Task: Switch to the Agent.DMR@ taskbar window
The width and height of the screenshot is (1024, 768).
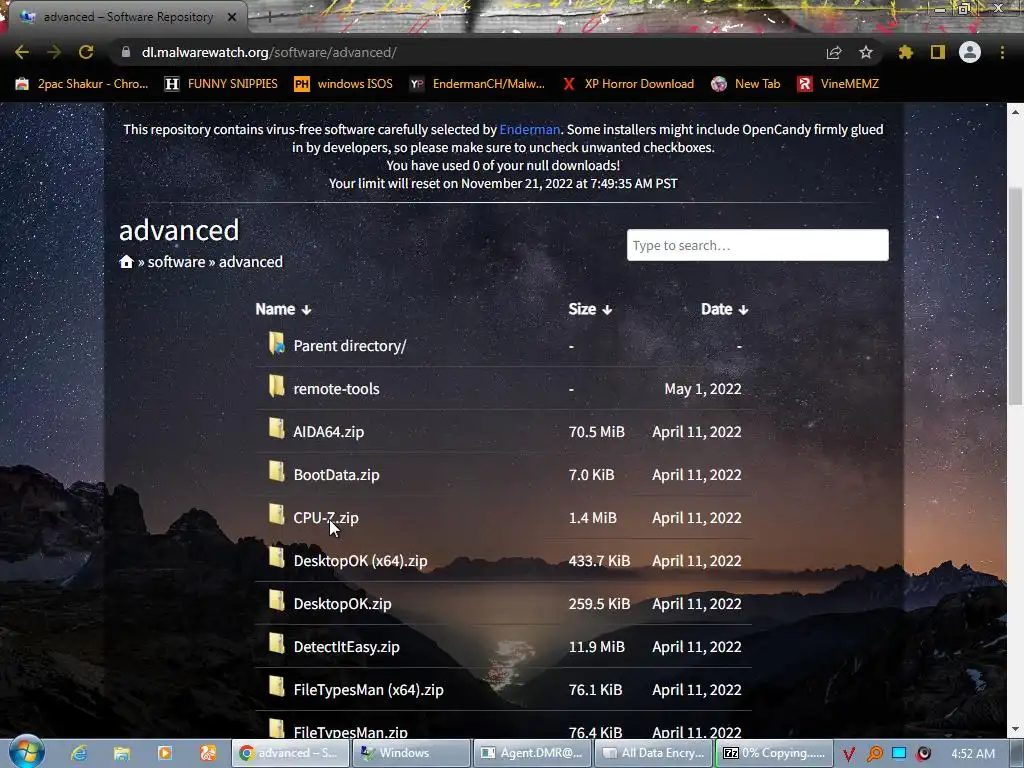Action: [532, 753]
